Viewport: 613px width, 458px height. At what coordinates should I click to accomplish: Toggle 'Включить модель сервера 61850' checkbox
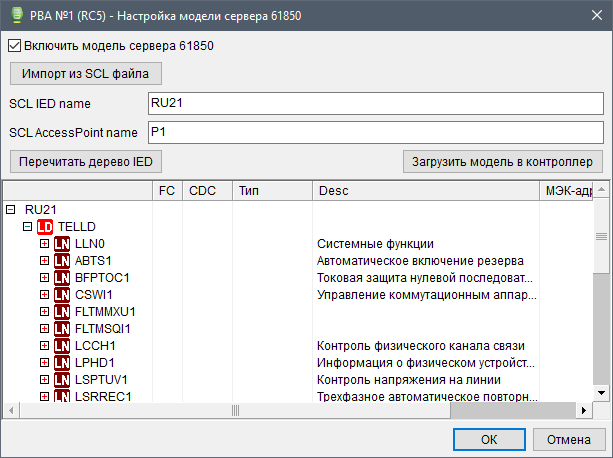pos(14,45)
